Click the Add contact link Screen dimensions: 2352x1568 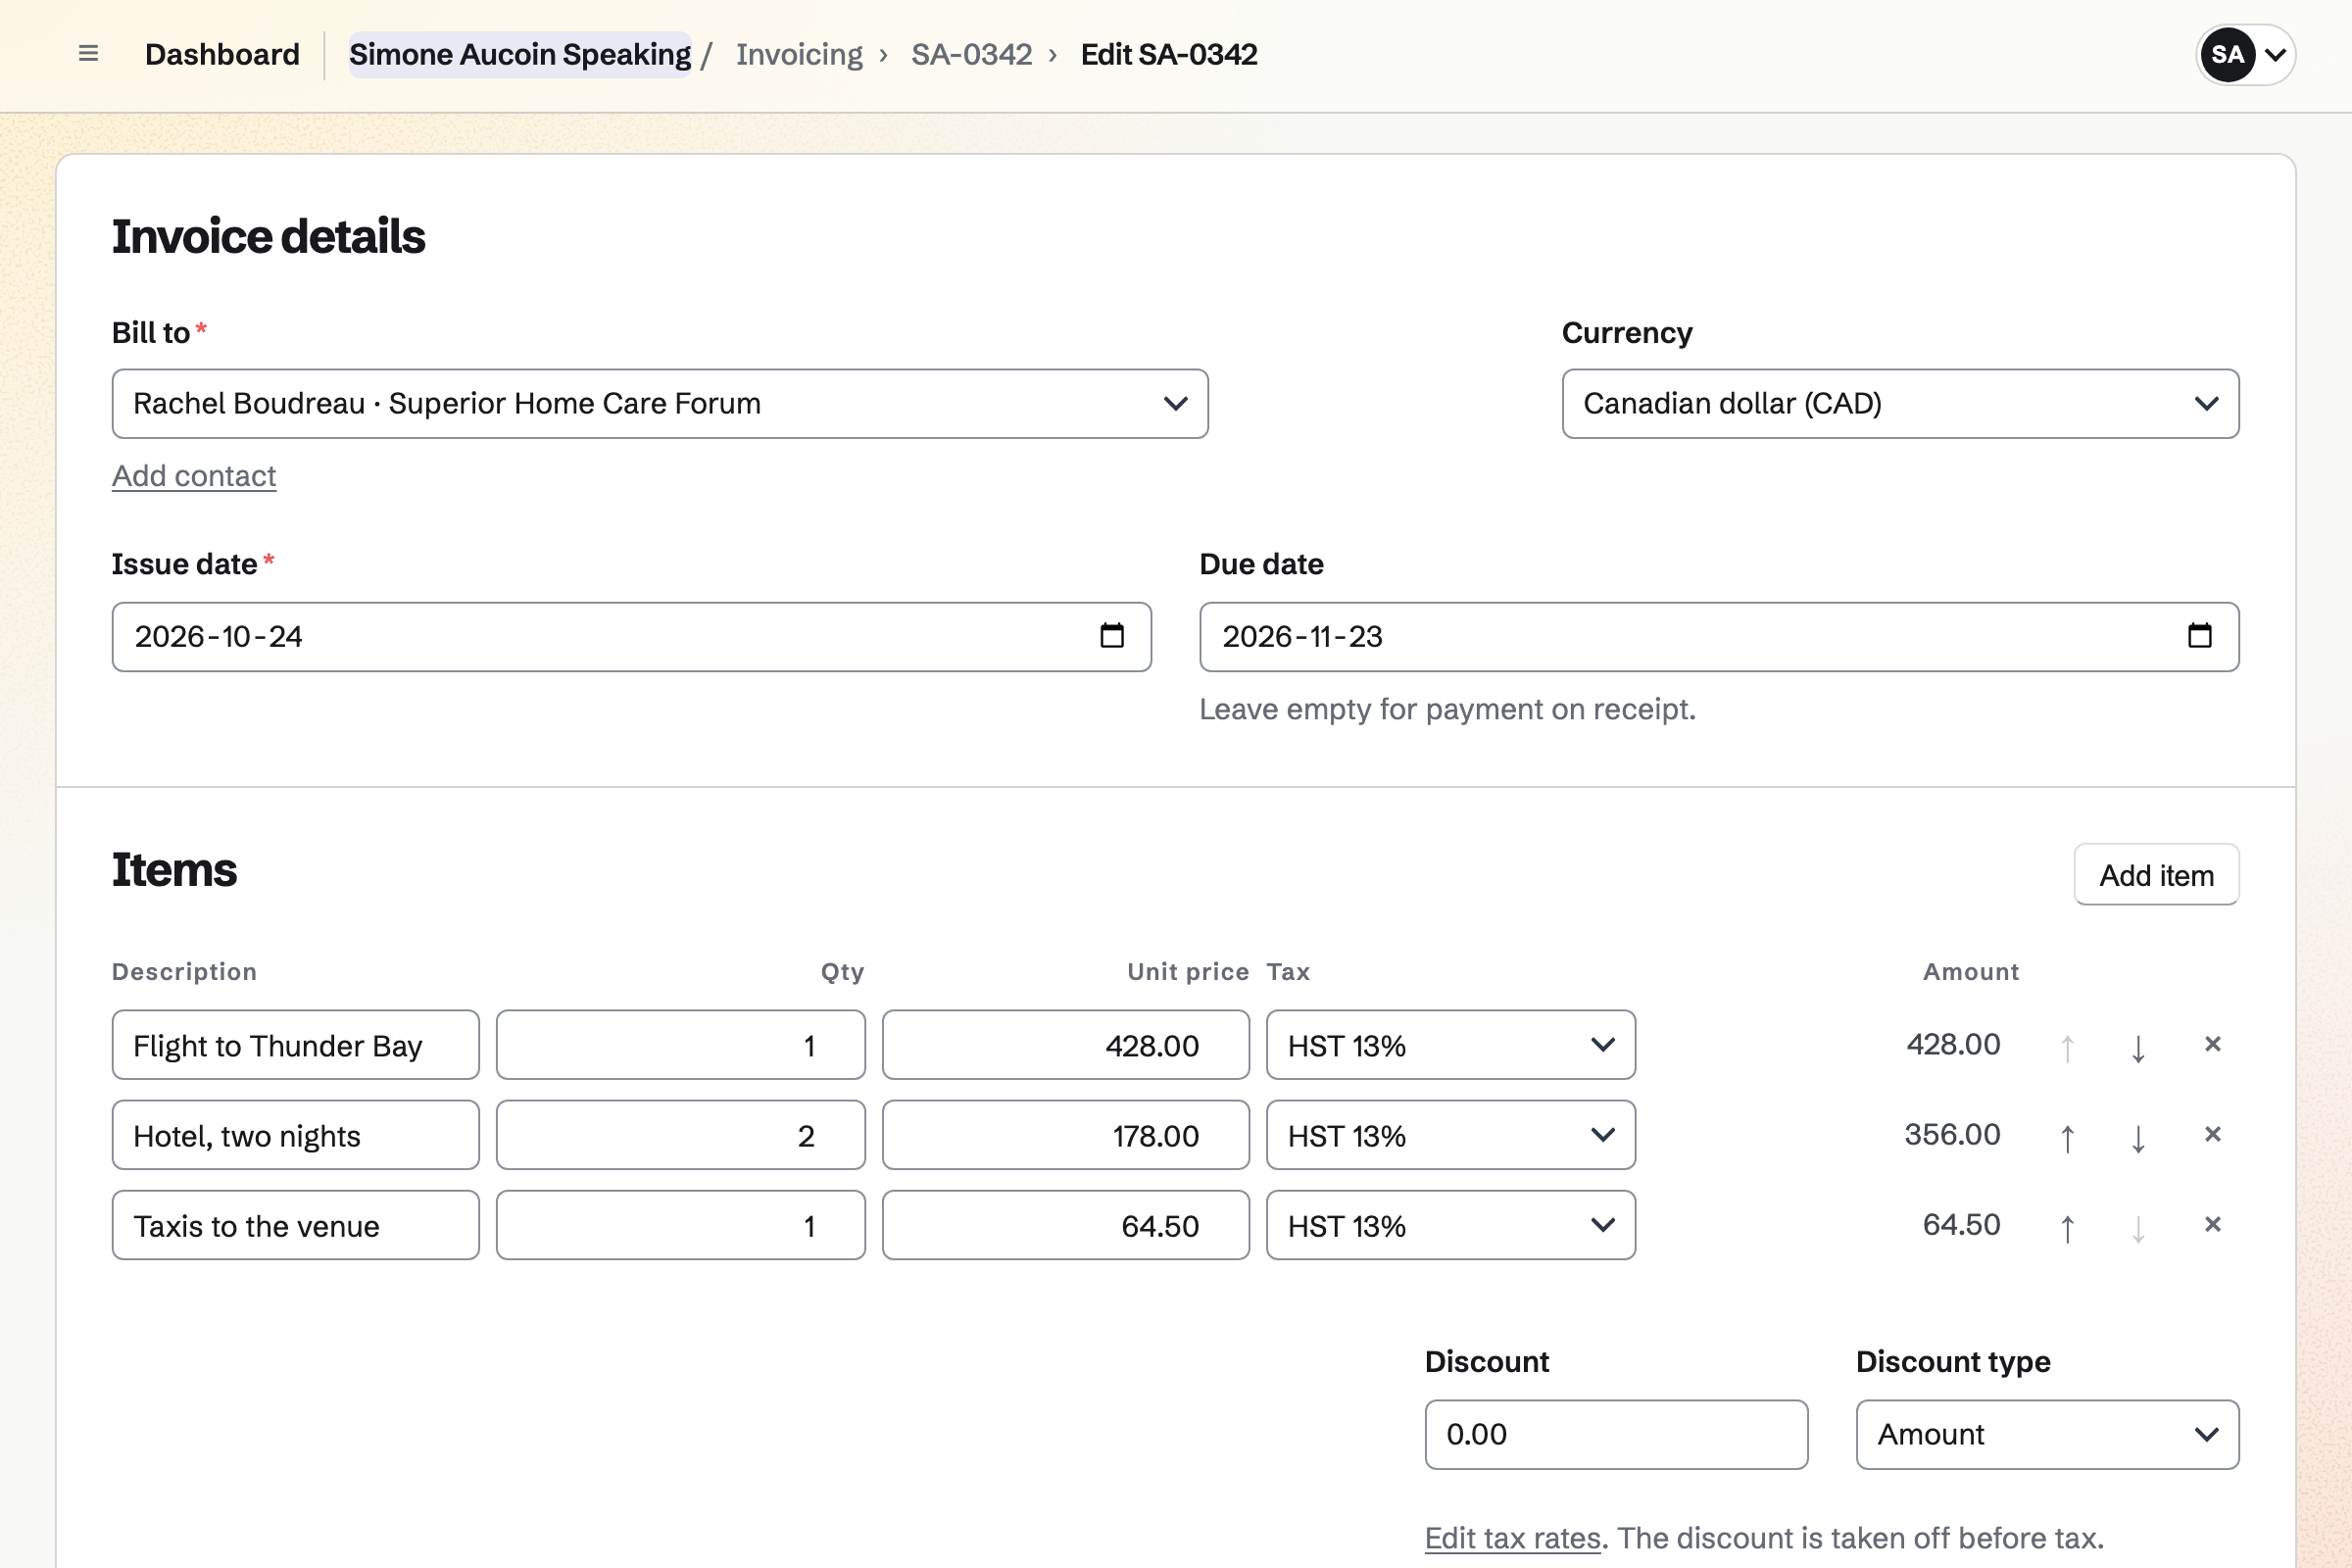point(194,476)
